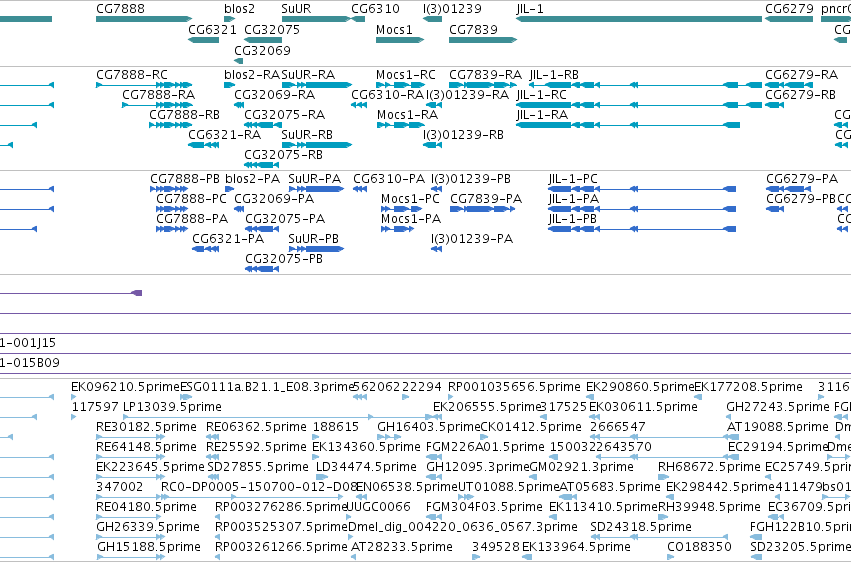This screenshot has height=562, width=851.
Task: Select EST RH68672.5prime
Action: click(663, 477)
